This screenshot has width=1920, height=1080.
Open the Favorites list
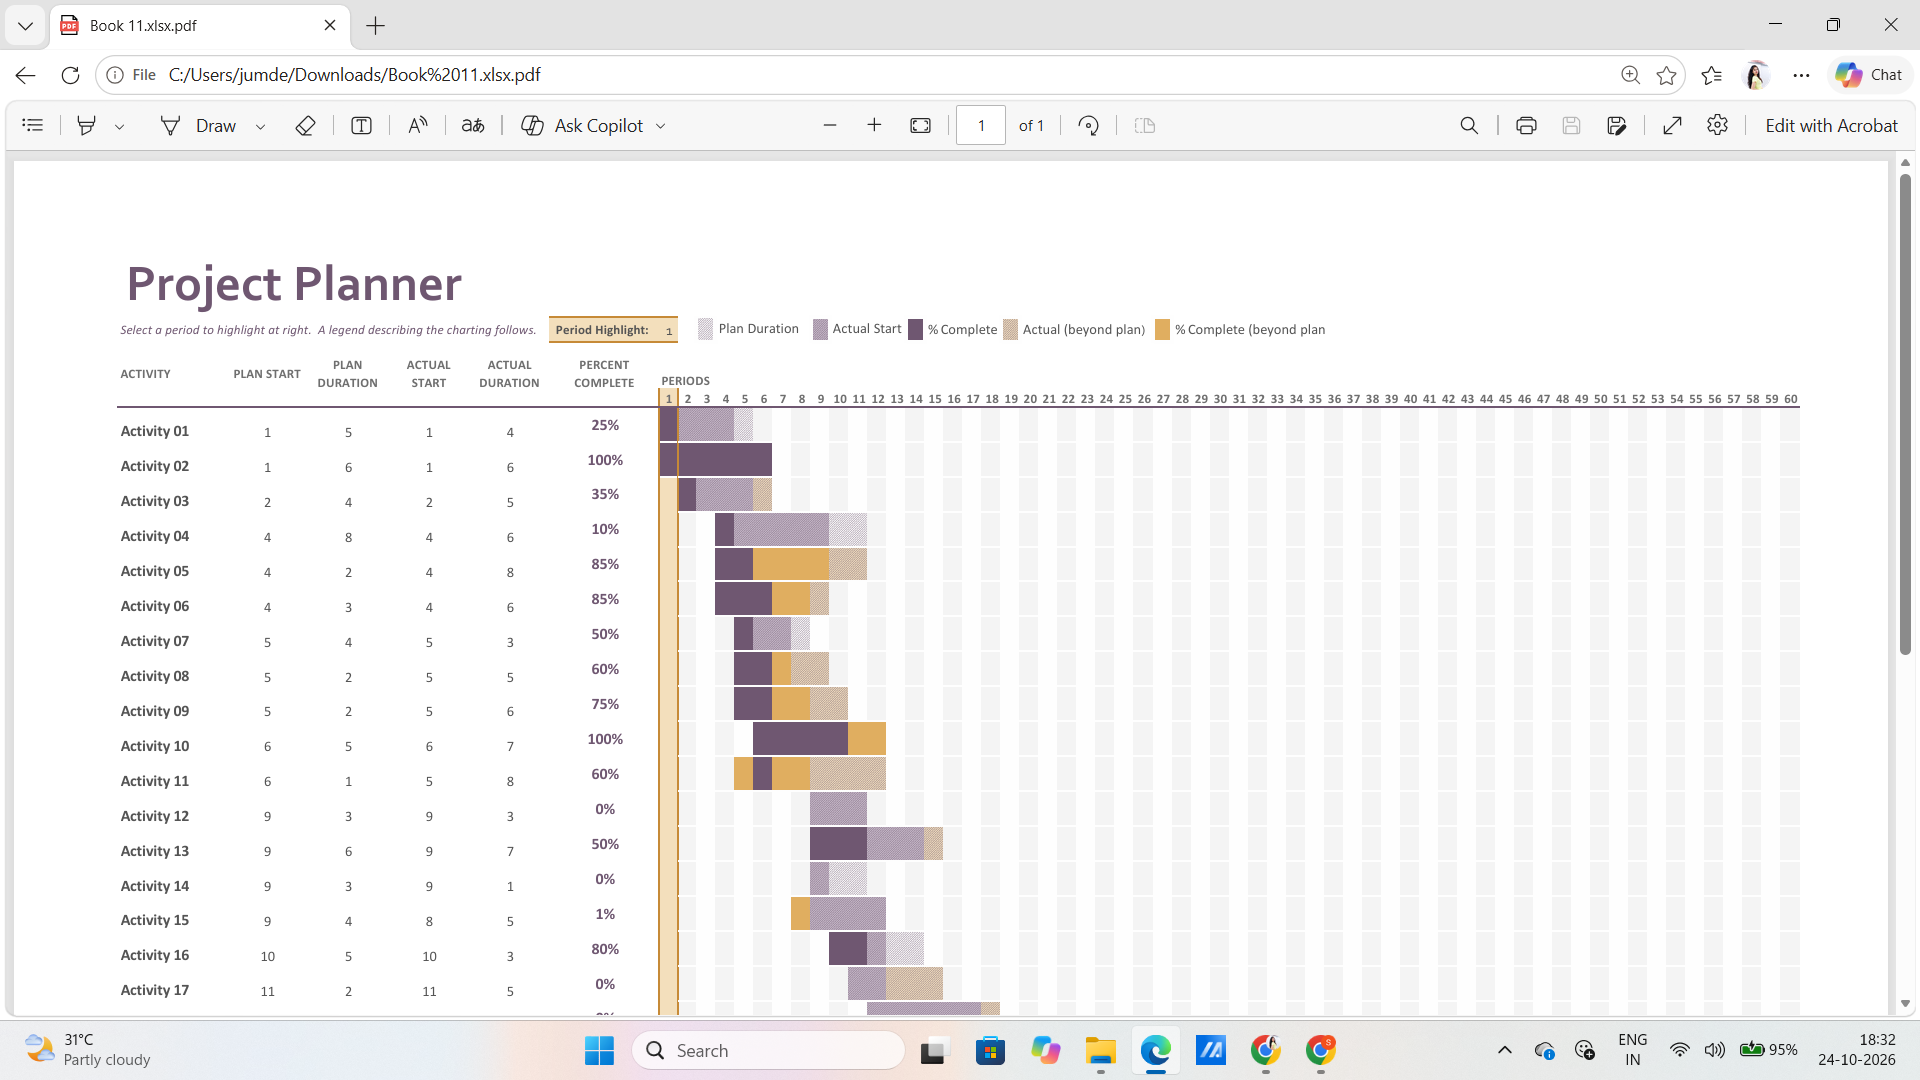point(1711,75)
